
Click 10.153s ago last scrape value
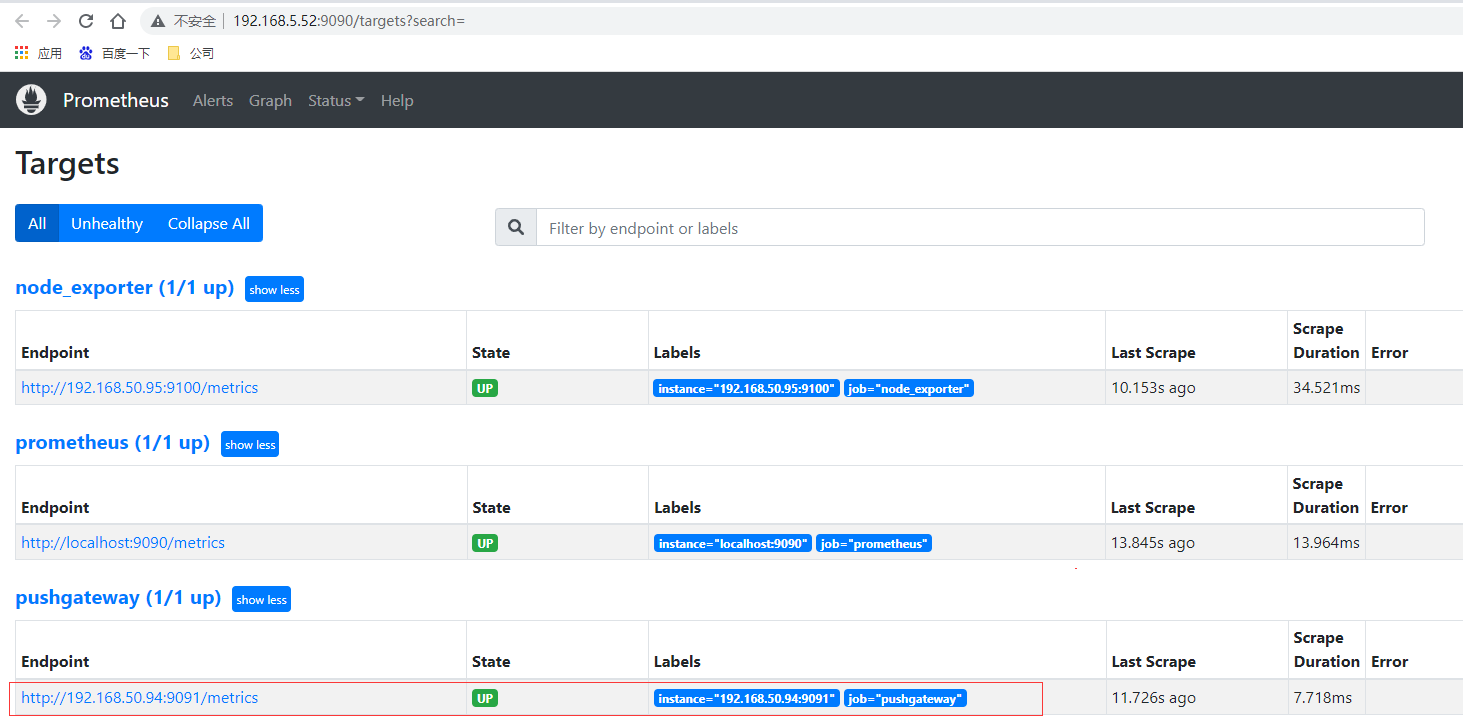point(1153,388)
